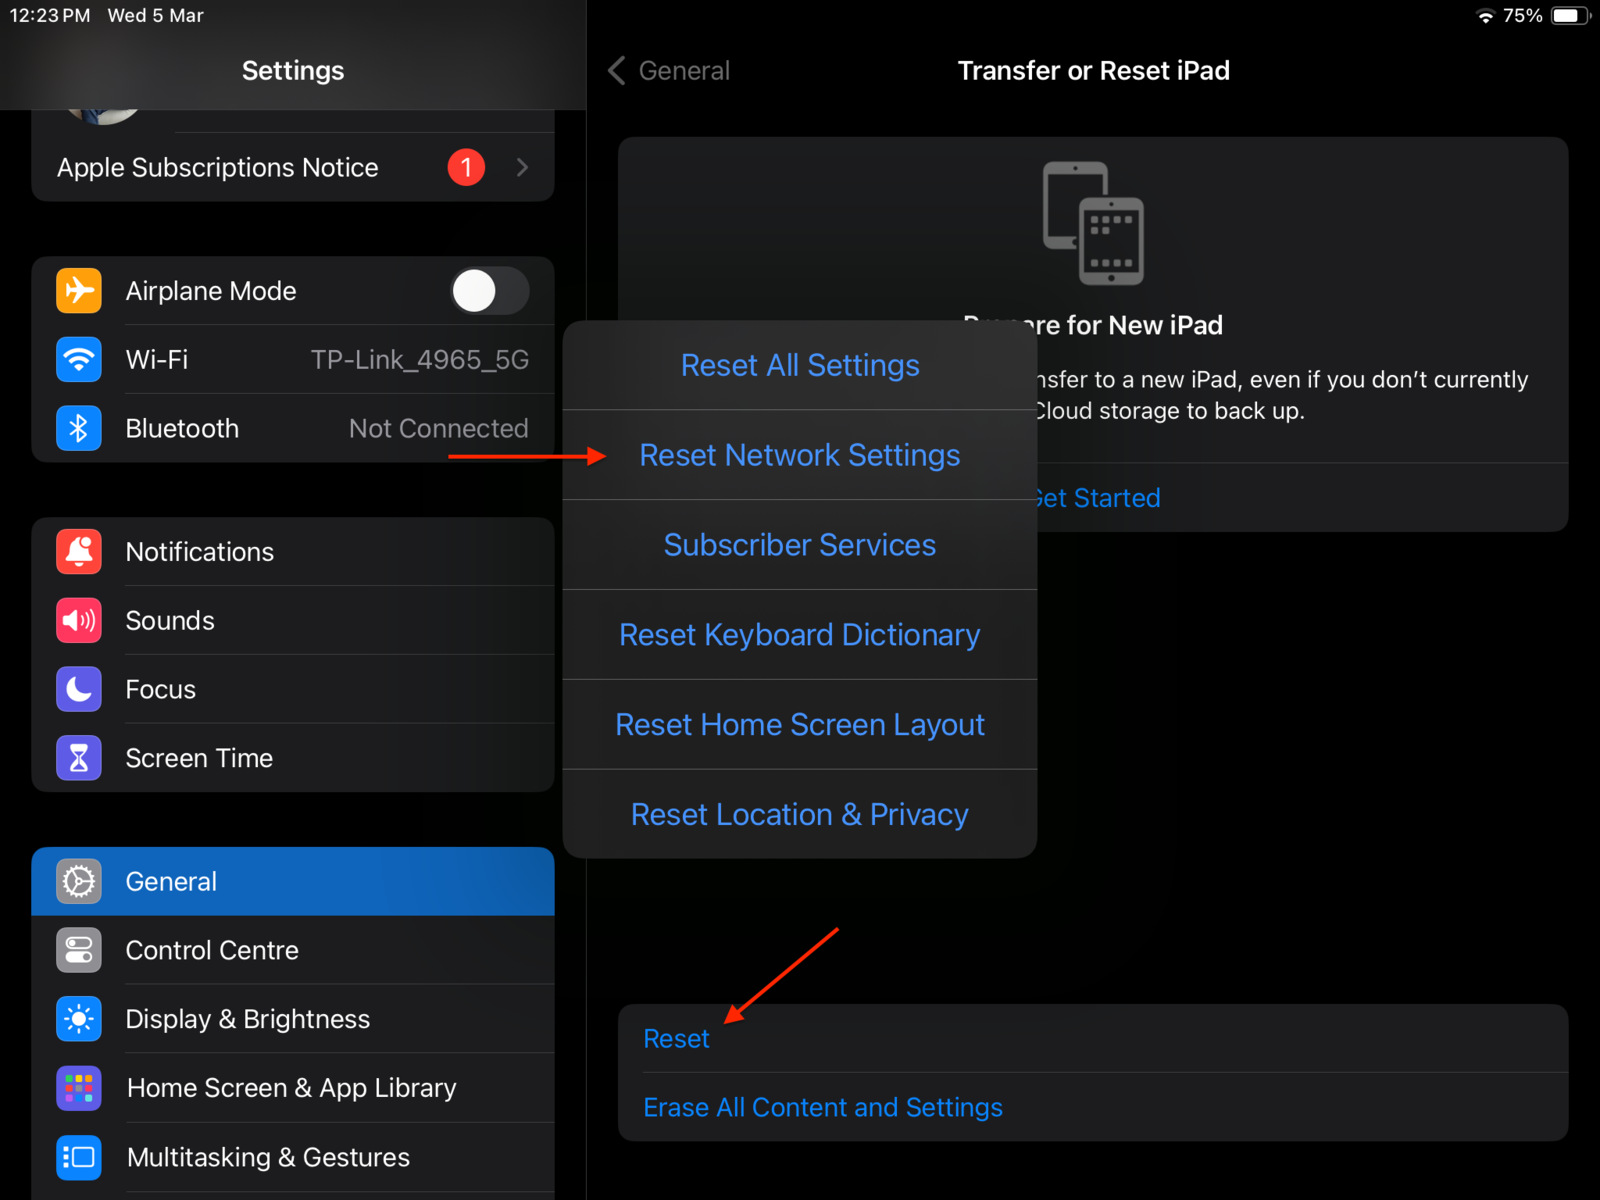This screenshot has width=1600, height=1200.
Task: Open Control Centre via its icon
Action: [78, 950]
